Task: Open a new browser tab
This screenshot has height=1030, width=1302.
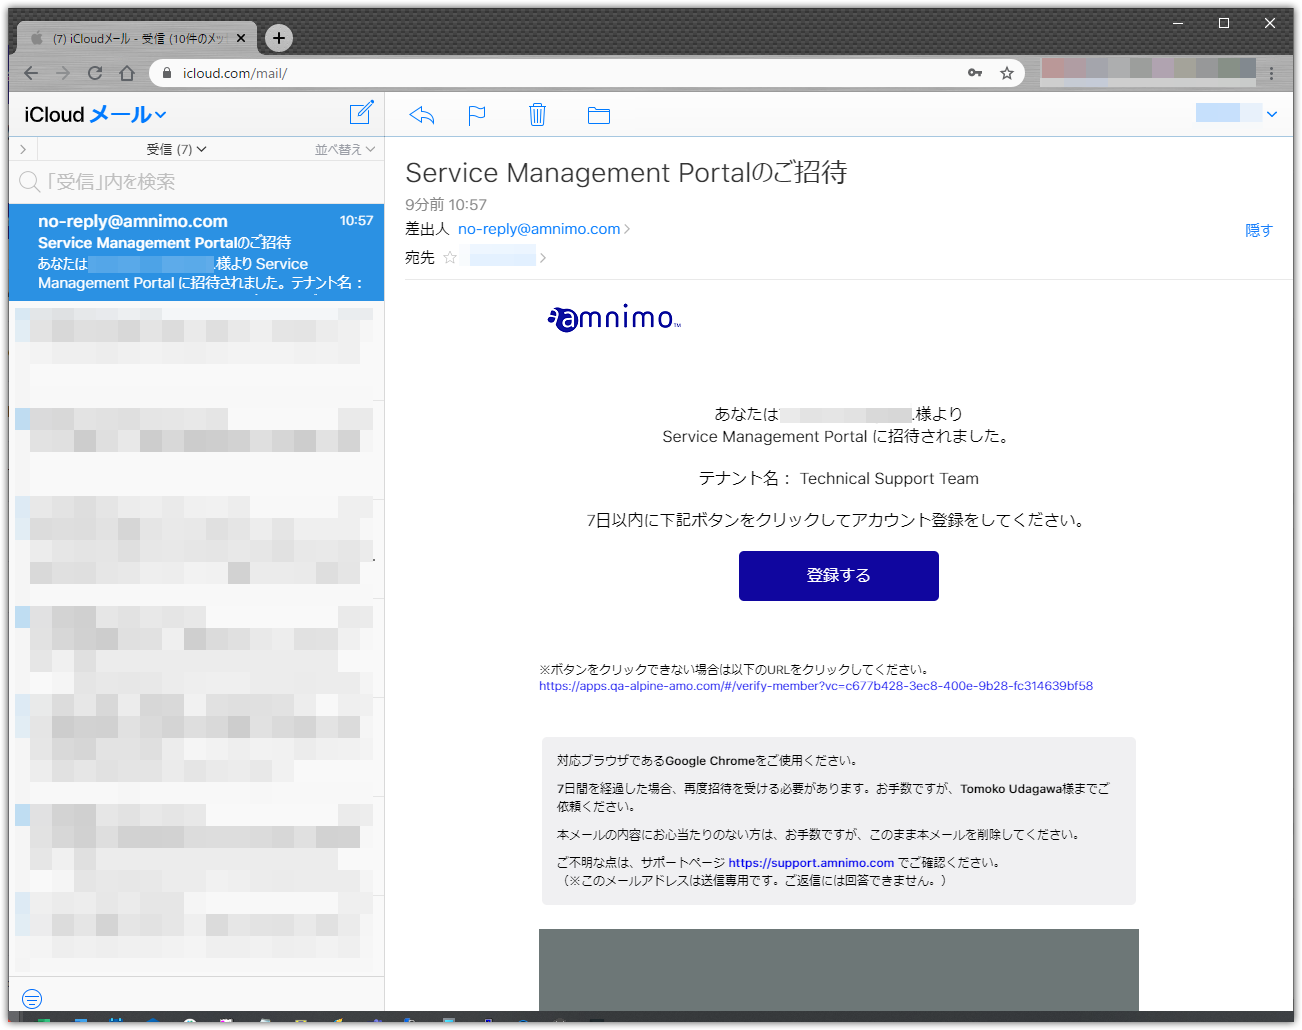Action: pos(279,38)
